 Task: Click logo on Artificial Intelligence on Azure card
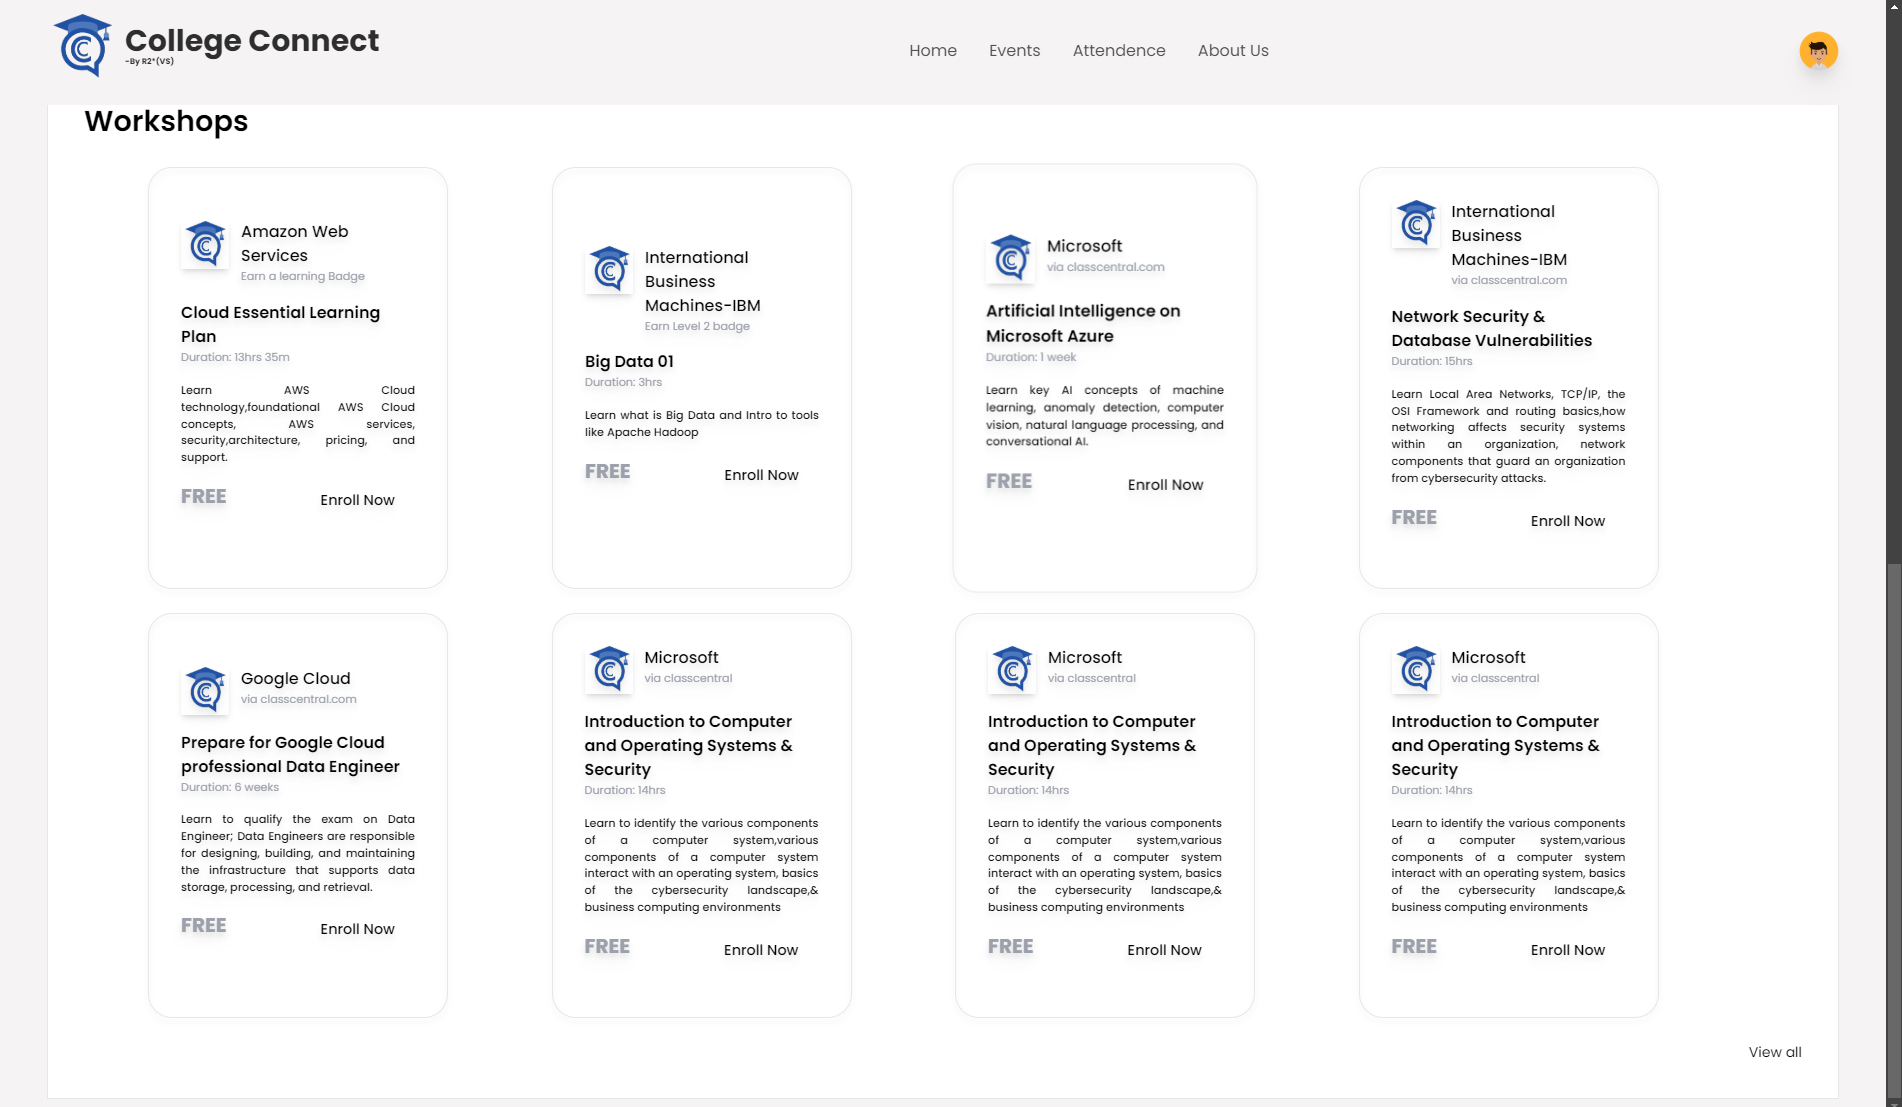coord(1010,258)
